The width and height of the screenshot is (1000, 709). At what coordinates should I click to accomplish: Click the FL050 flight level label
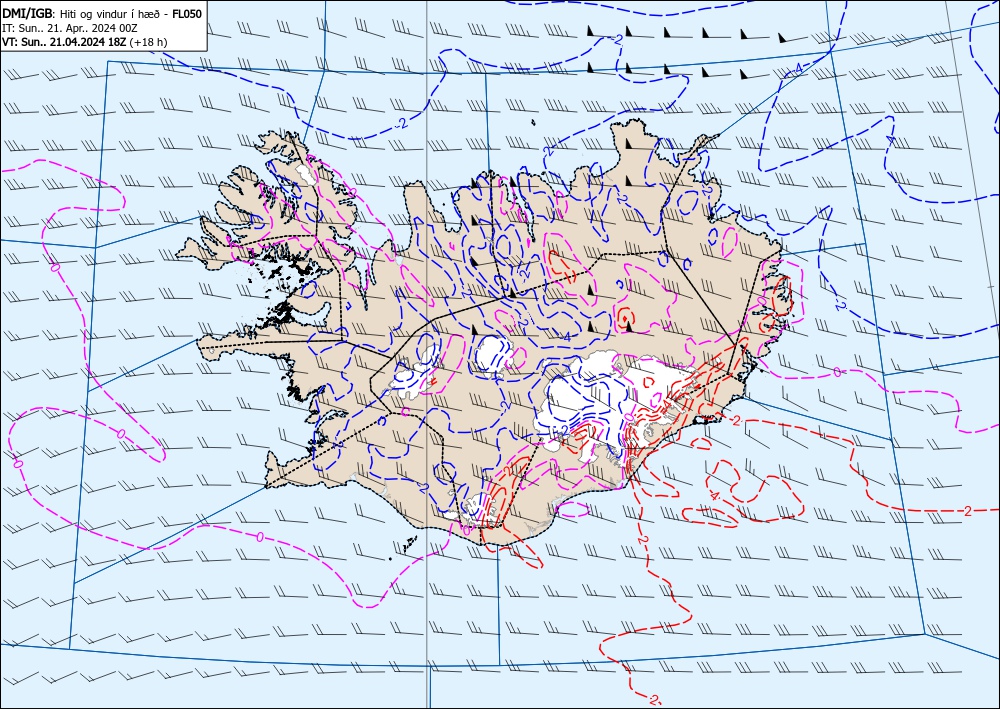tap(188, 13)
